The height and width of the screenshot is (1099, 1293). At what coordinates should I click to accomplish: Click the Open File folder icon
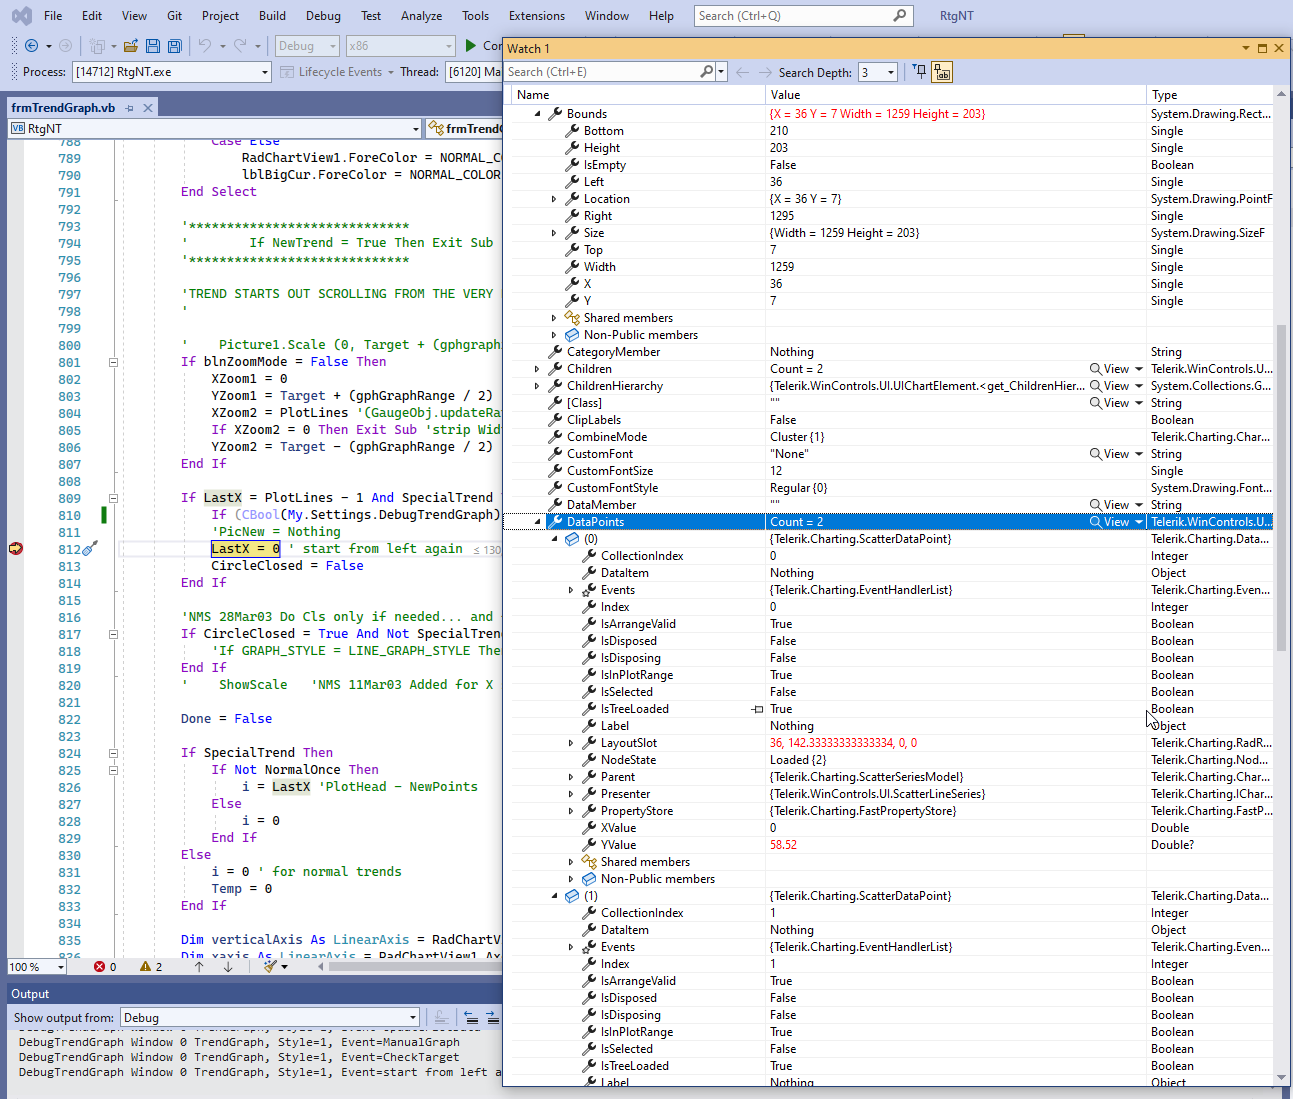click(131, 46)
